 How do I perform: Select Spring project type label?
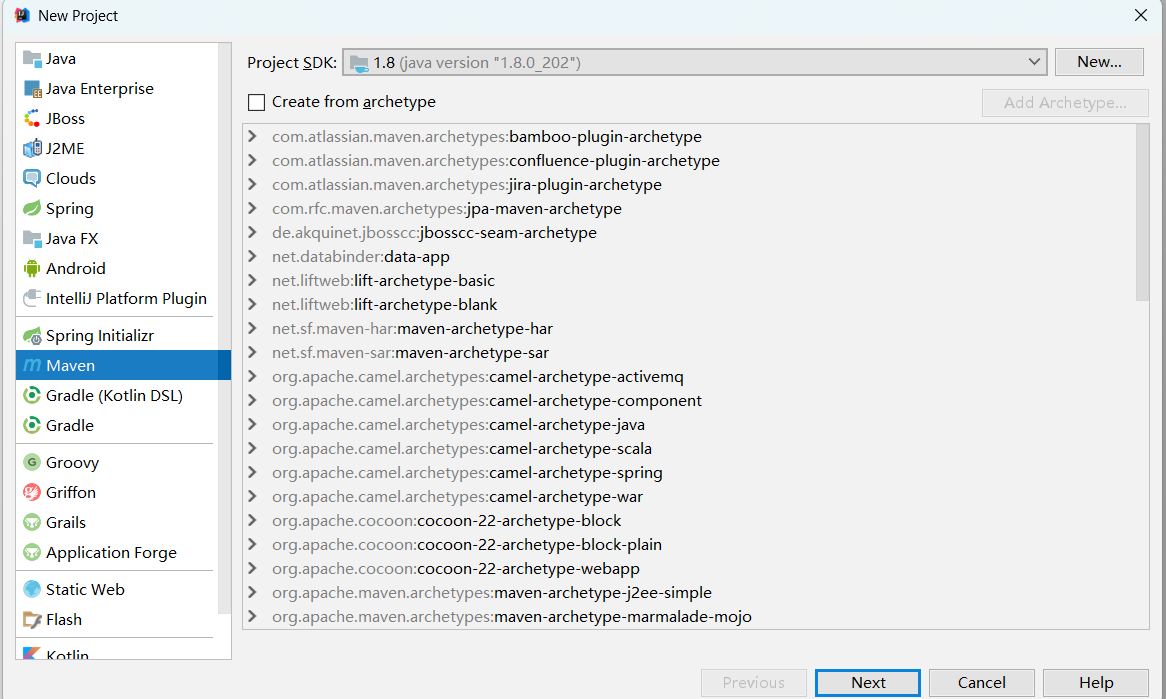(70, 209)
